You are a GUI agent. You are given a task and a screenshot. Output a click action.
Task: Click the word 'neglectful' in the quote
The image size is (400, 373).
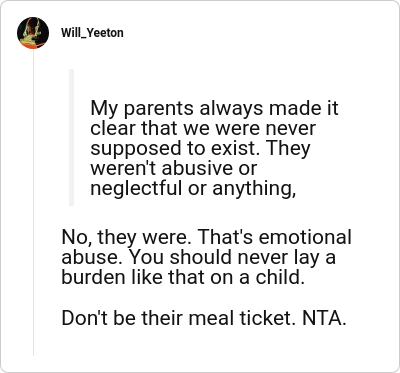137,189
